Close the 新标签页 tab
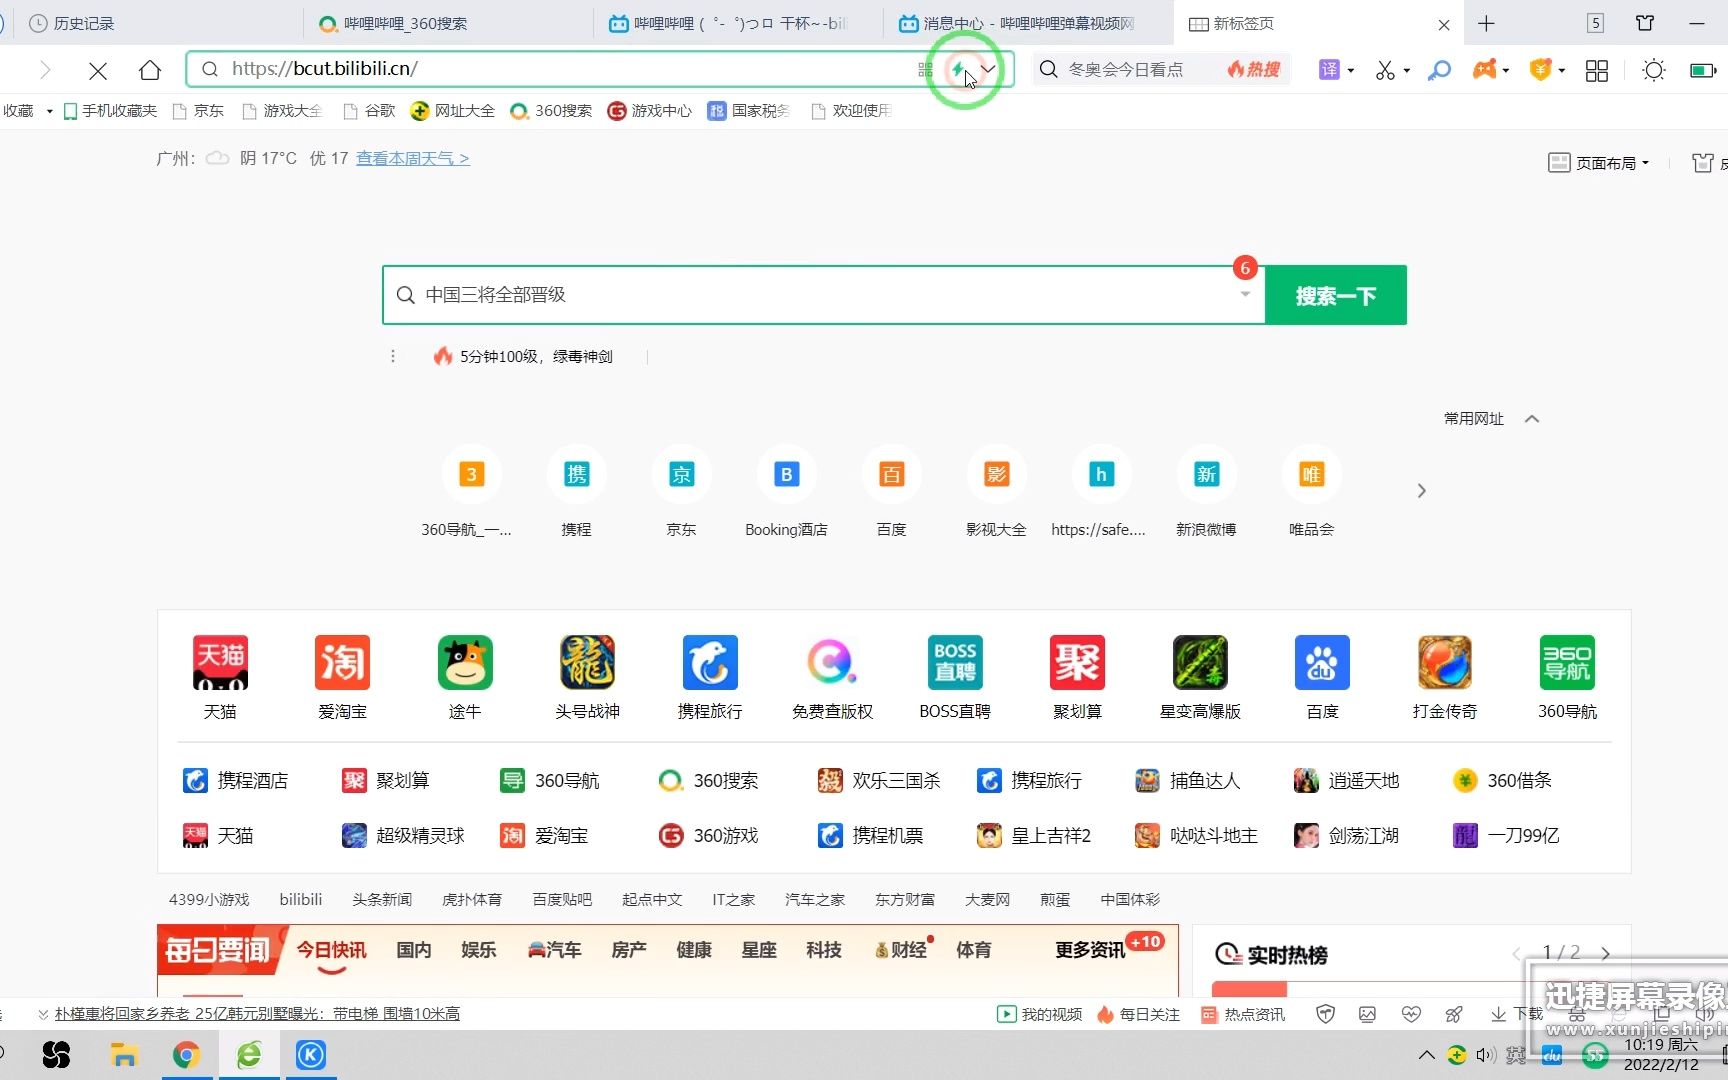1728x1080 pixels. (1444, 24)
